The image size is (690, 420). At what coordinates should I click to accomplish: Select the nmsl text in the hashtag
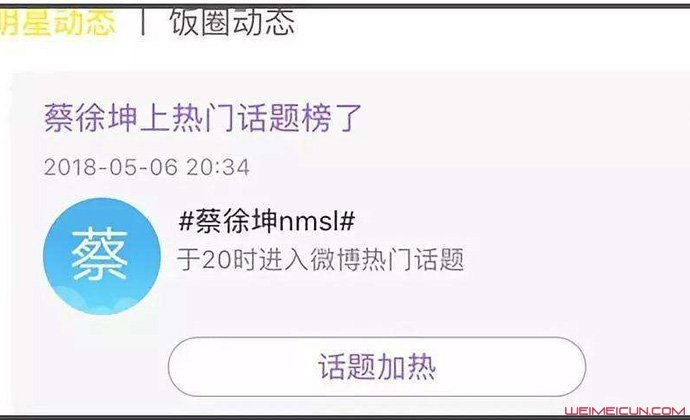(x=308, y=222)
